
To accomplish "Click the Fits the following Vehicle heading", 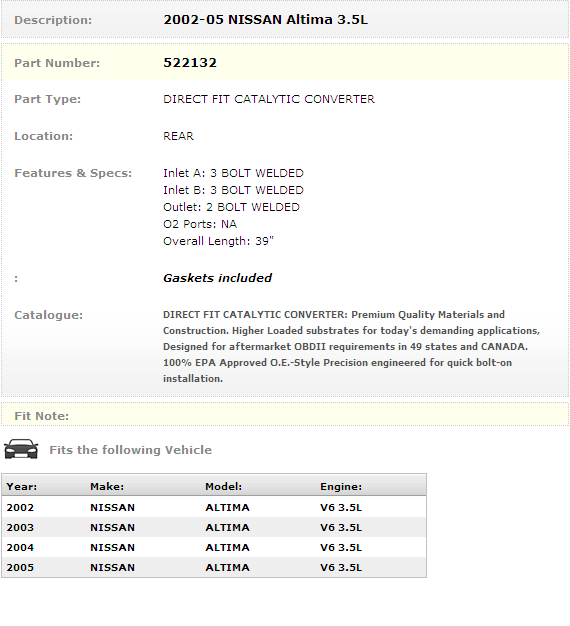I will tap(131, 450).
